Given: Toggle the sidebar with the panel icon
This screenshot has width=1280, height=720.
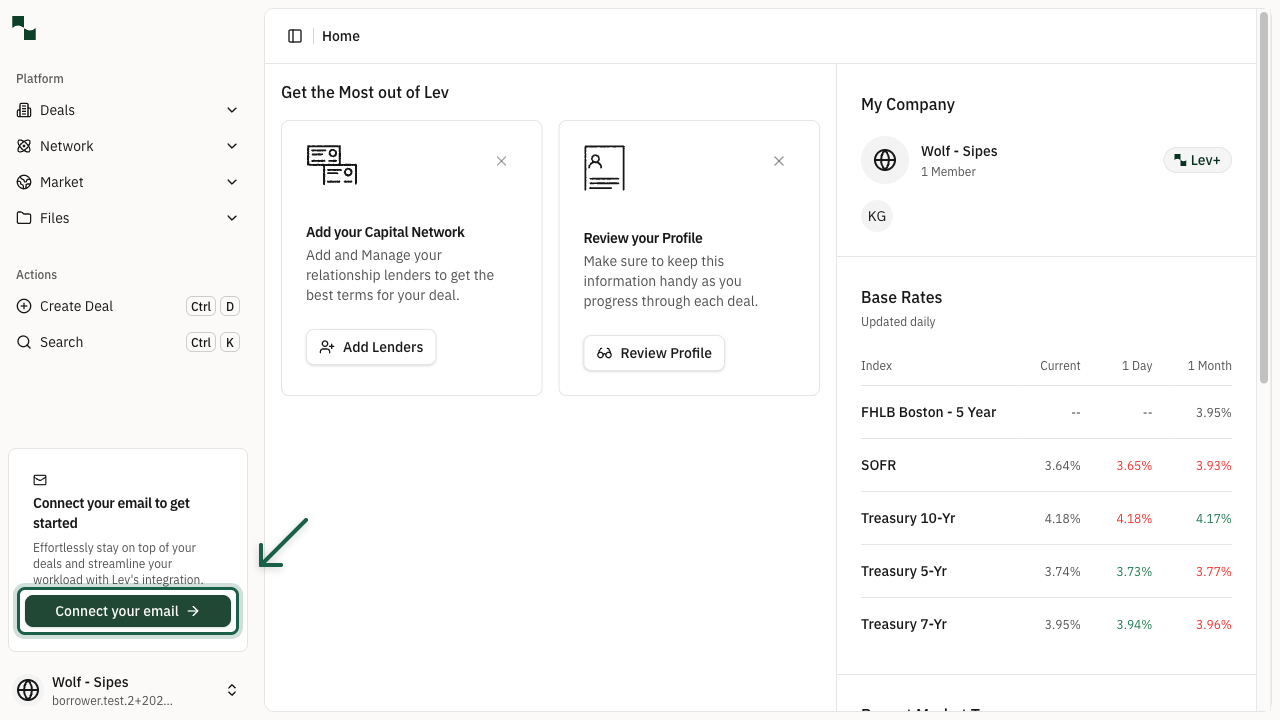Looking at the screenshot, I should [x=295, y=35].
